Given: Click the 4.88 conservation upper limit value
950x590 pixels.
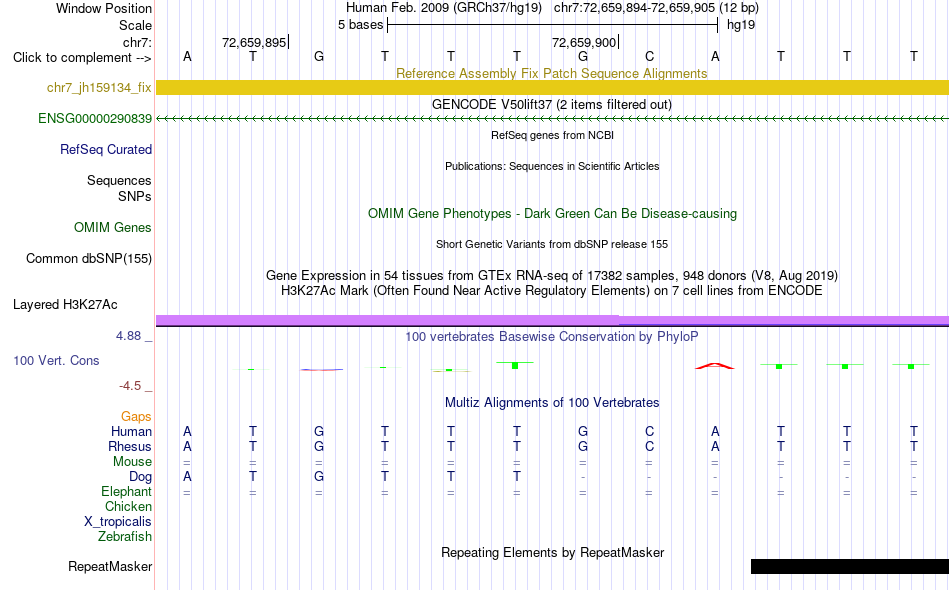Looking at the screenshot, I should click(x=128, y=336).
